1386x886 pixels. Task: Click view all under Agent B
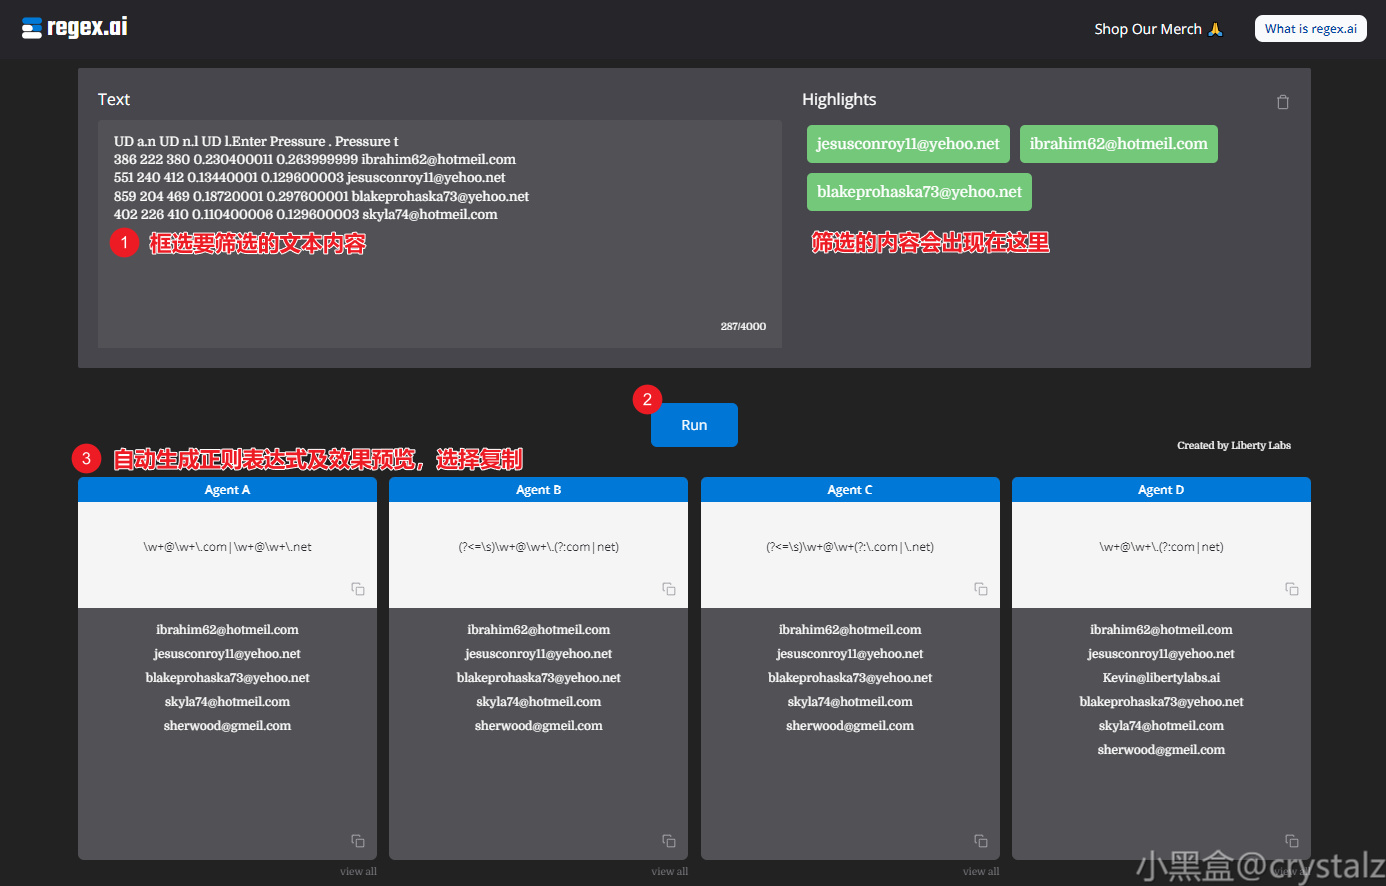(x=670, y=871)
